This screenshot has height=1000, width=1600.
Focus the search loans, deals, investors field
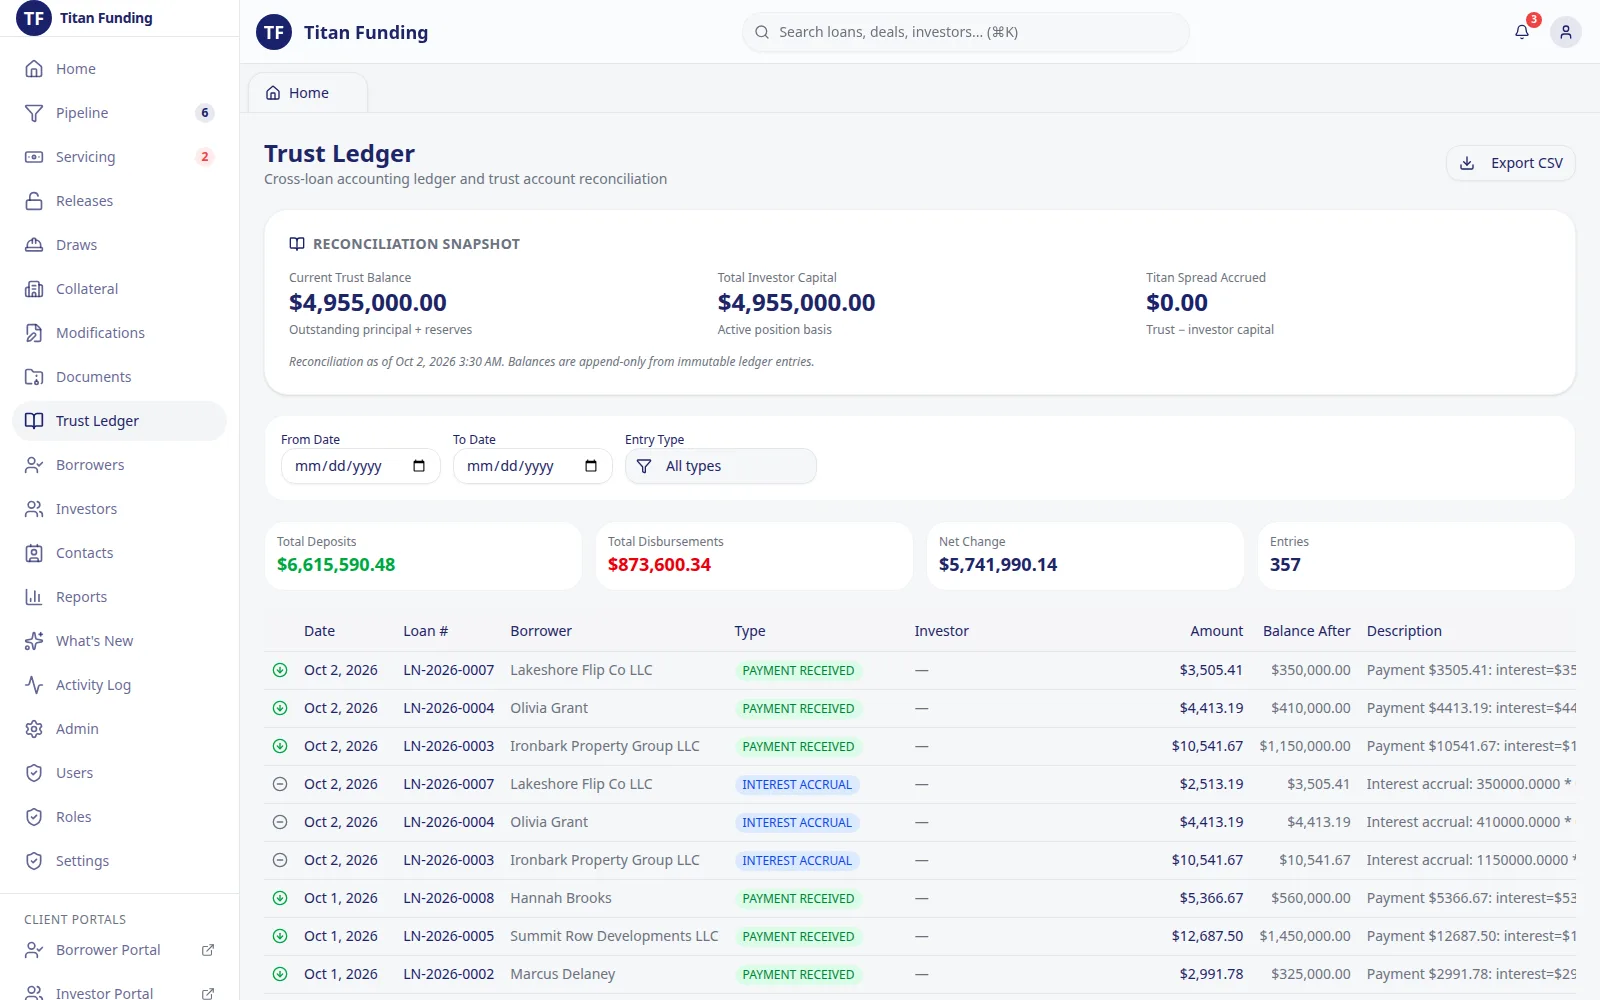pyautogui.click(x=966, y=32)
